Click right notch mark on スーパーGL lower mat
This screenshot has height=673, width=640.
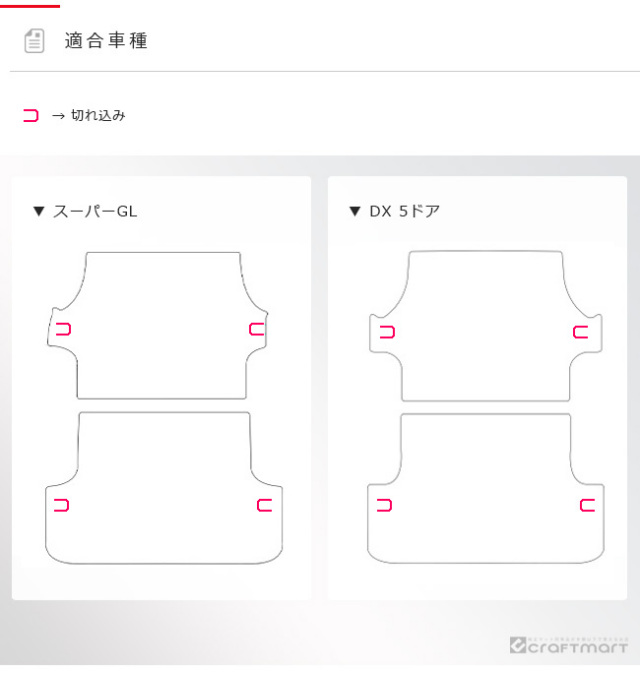(x=264, y=505)
